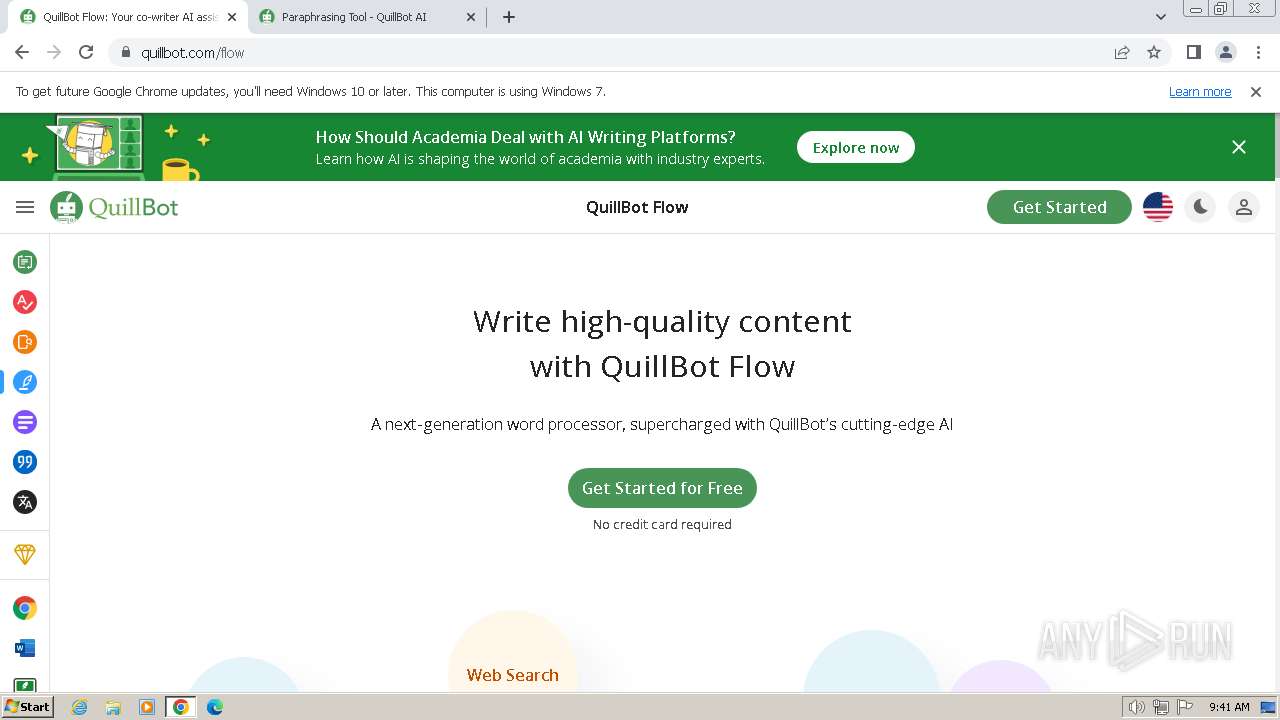1280x720 pixels.
Task: Click the QuillBot logo
Action: tap(114, 207)
